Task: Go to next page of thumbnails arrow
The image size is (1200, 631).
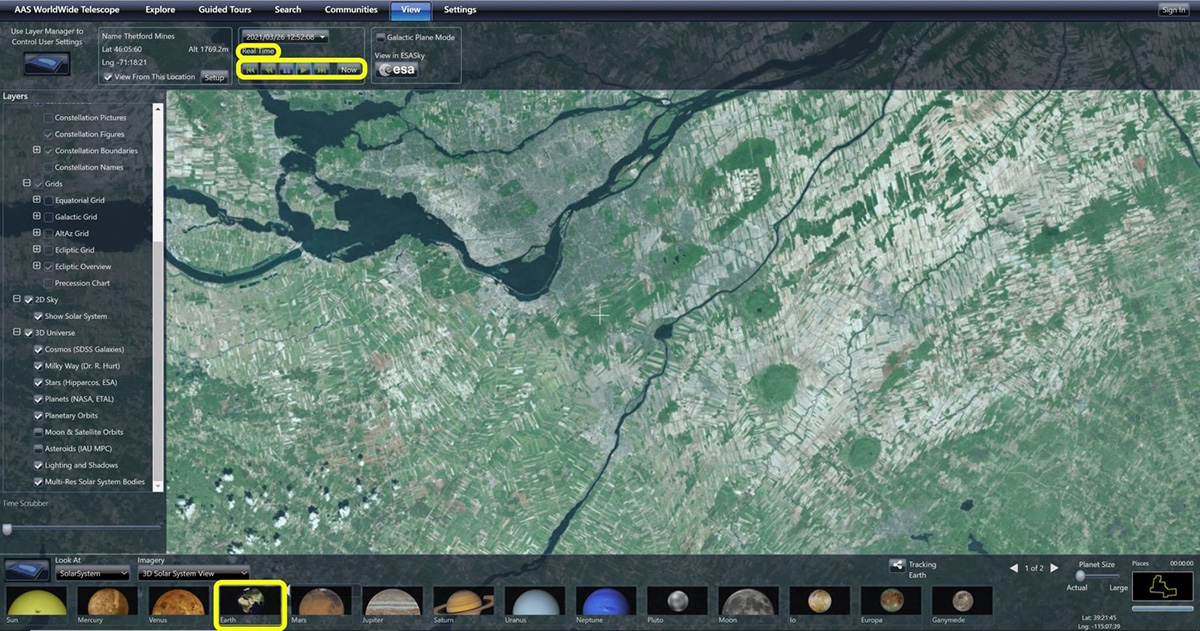Action: click(1054, 568)
